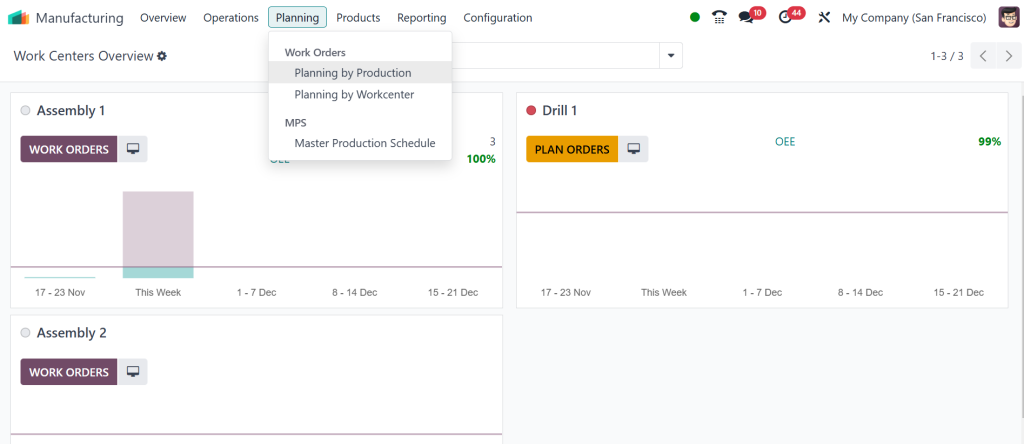This screenshot has width=1024, height=444.
Task: Click the 17 - 23 Nov label in Assembly 1 chart
Action: point(60,293)
